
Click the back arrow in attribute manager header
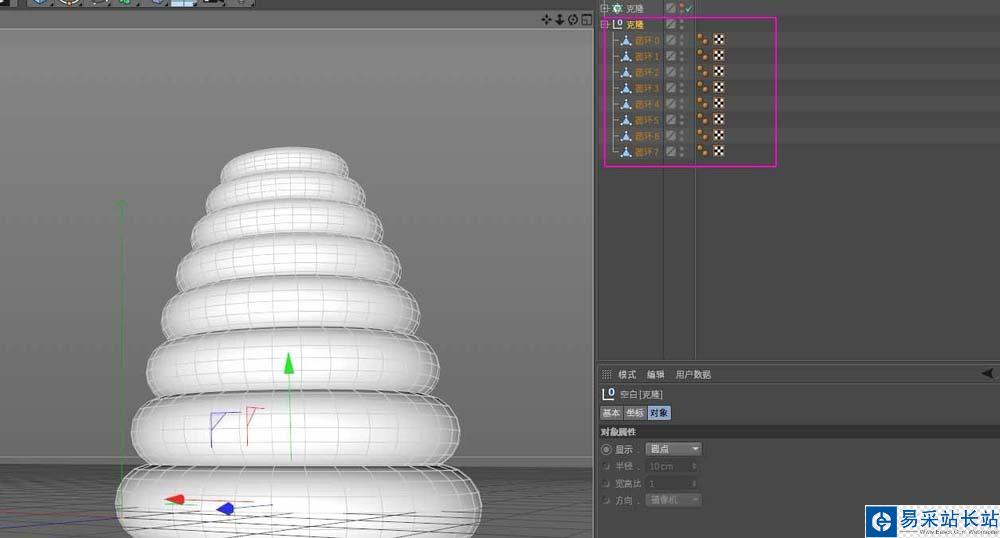pos(987,374)
